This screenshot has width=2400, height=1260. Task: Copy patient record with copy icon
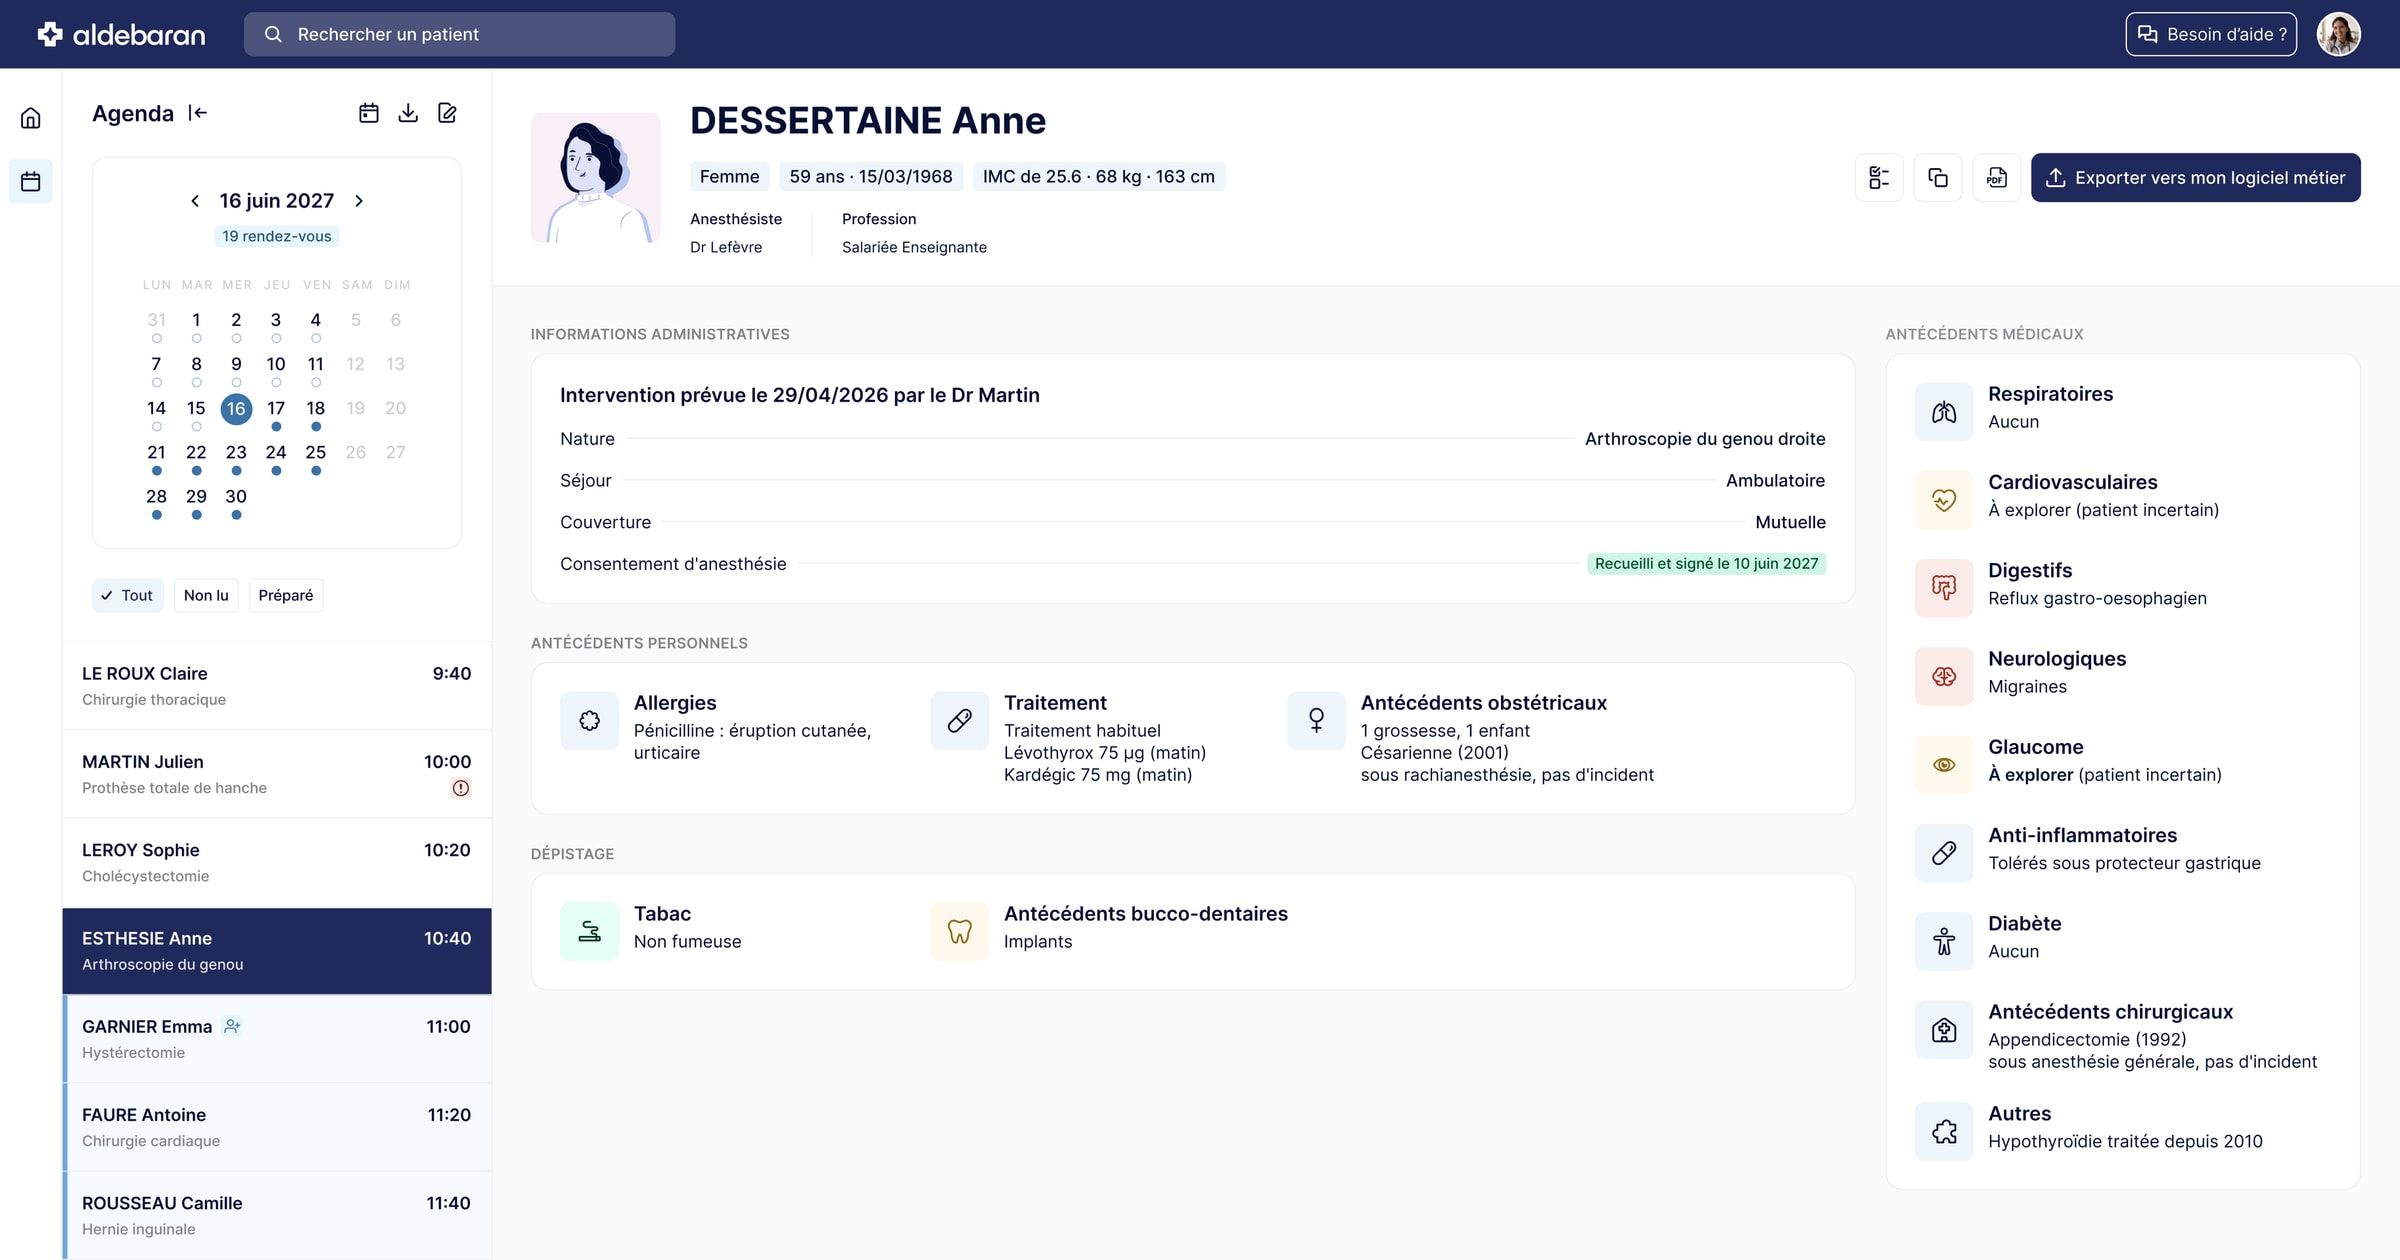[1938, 178]
